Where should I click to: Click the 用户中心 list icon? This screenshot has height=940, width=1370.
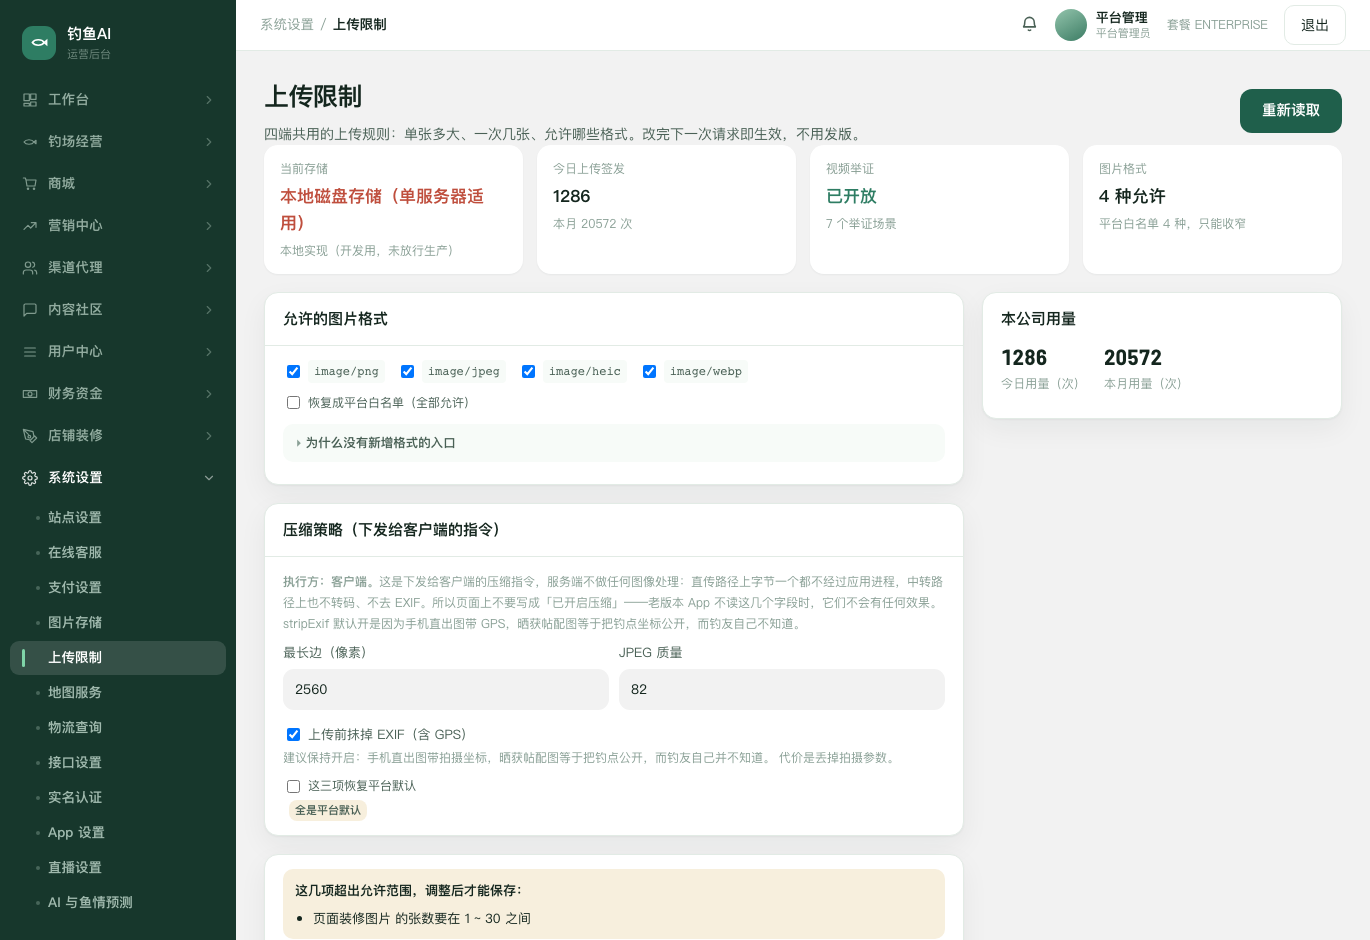[30, 352]
